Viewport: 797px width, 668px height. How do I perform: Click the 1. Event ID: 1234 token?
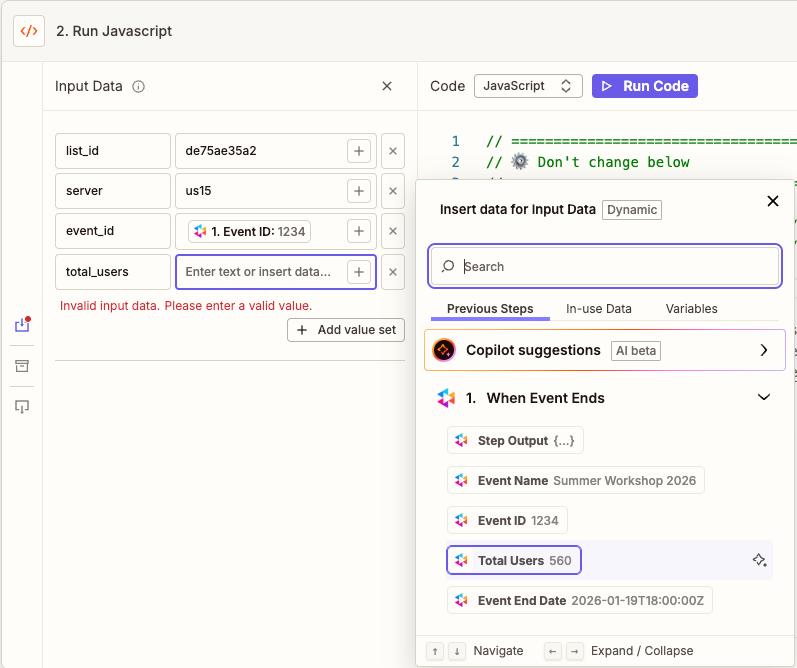click(250, 232)
